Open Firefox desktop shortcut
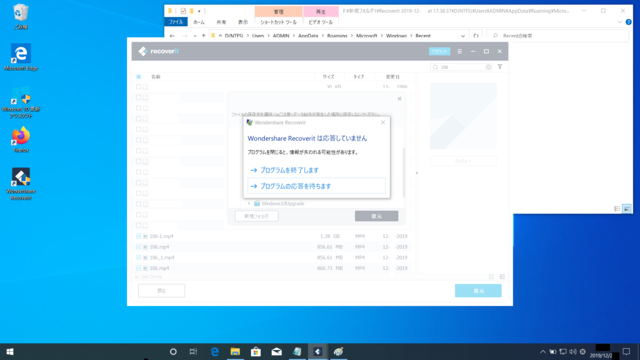Screen dimensions: 640x360 [21, 140]
